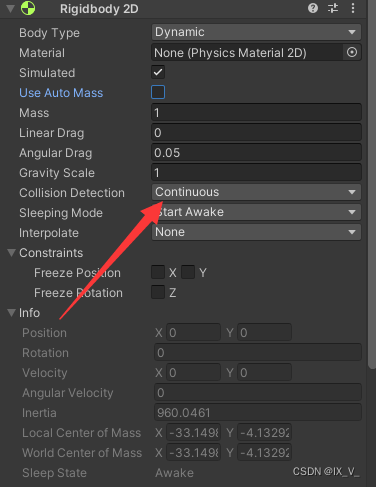Click Local Center of Mass X field
Image resolution: width=376 pixels, height=487 pixels.
[193, 432]
